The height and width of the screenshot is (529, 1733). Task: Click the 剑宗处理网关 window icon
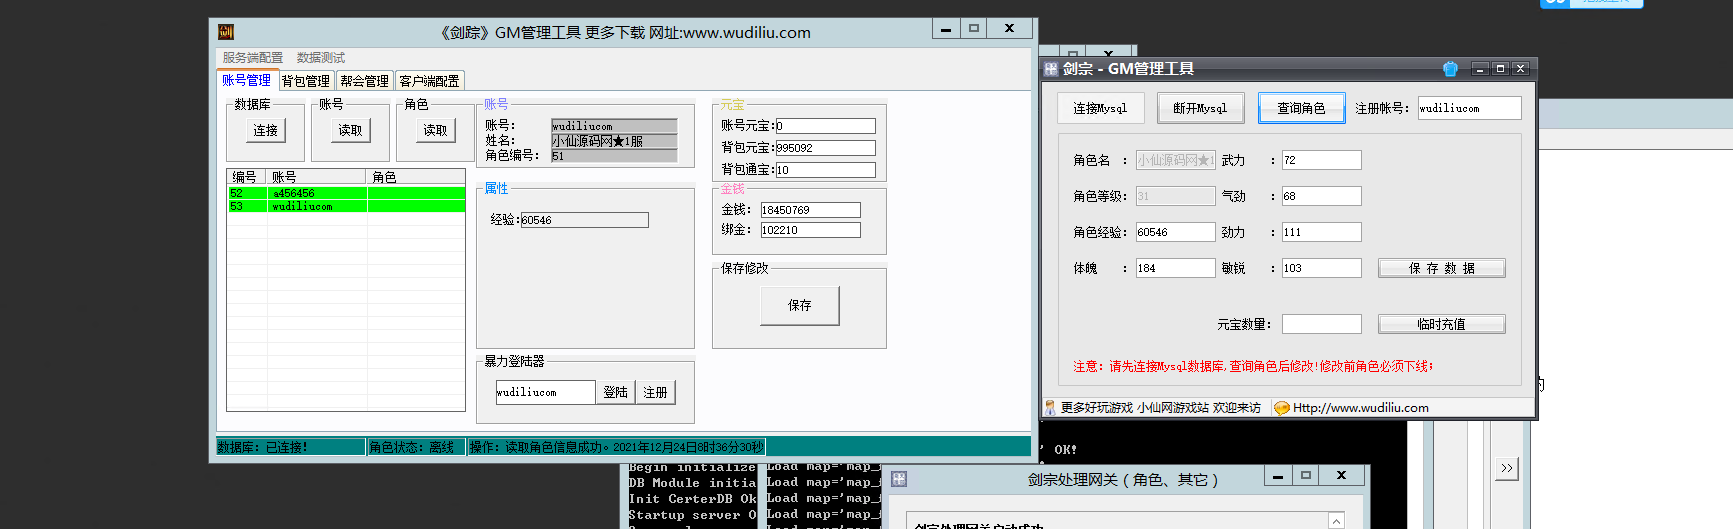point(899,479)
